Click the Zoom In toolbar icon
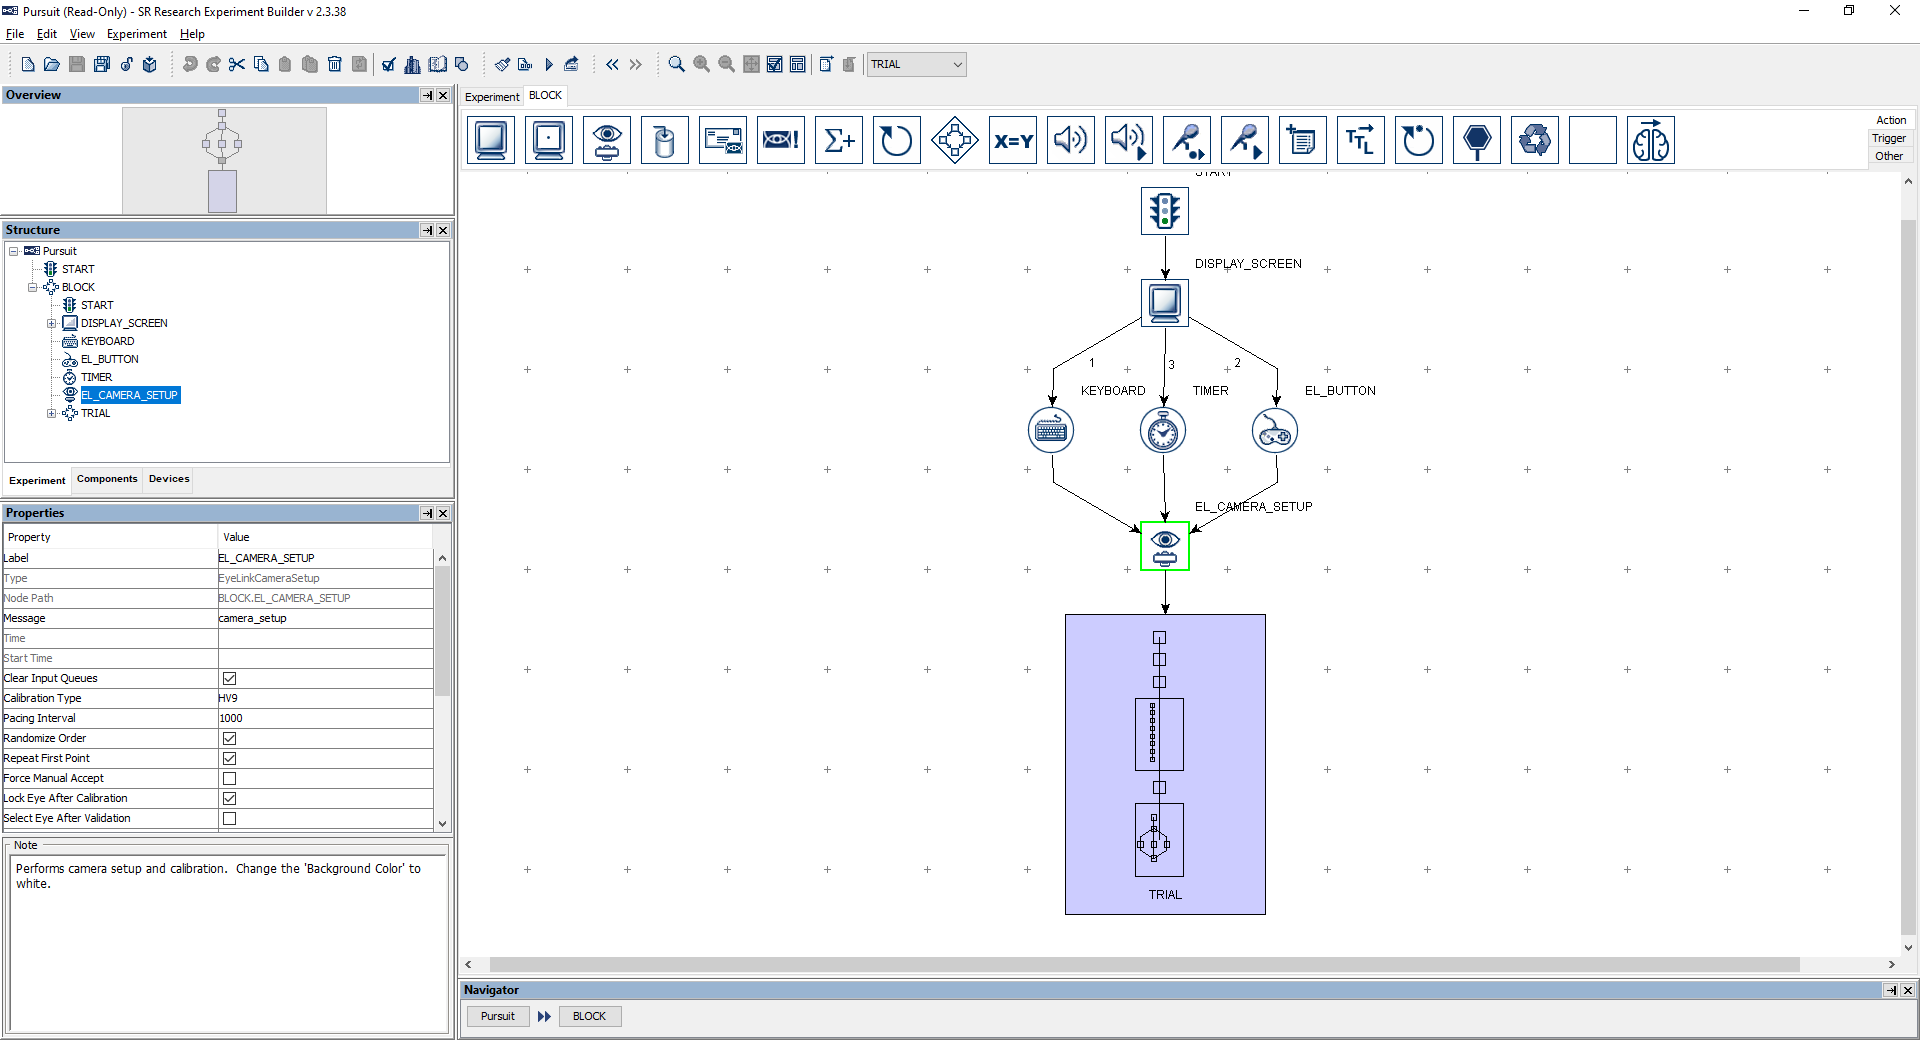Viewport: 1920px width, 1040px height. (702, 64)
